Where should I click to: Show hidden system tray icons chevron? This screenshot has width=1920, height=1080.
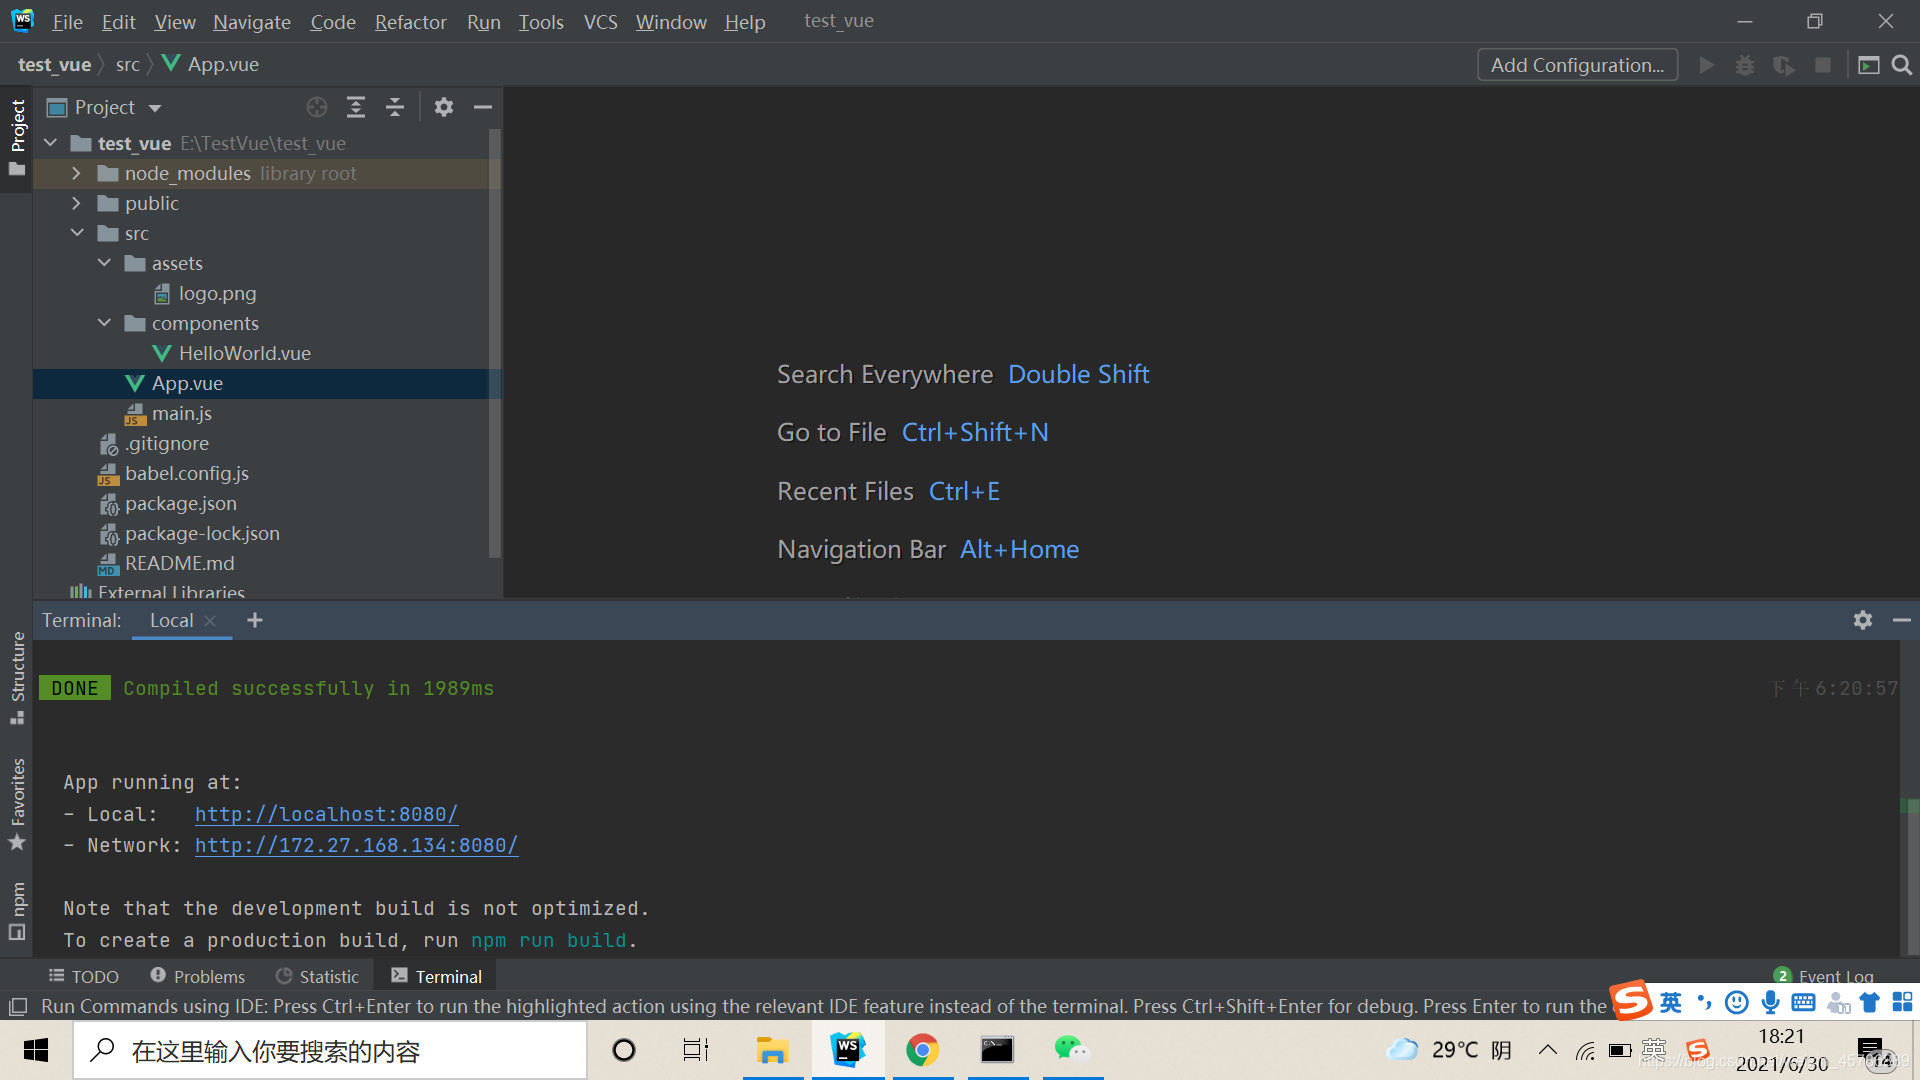click(x=1548, y=1050)
